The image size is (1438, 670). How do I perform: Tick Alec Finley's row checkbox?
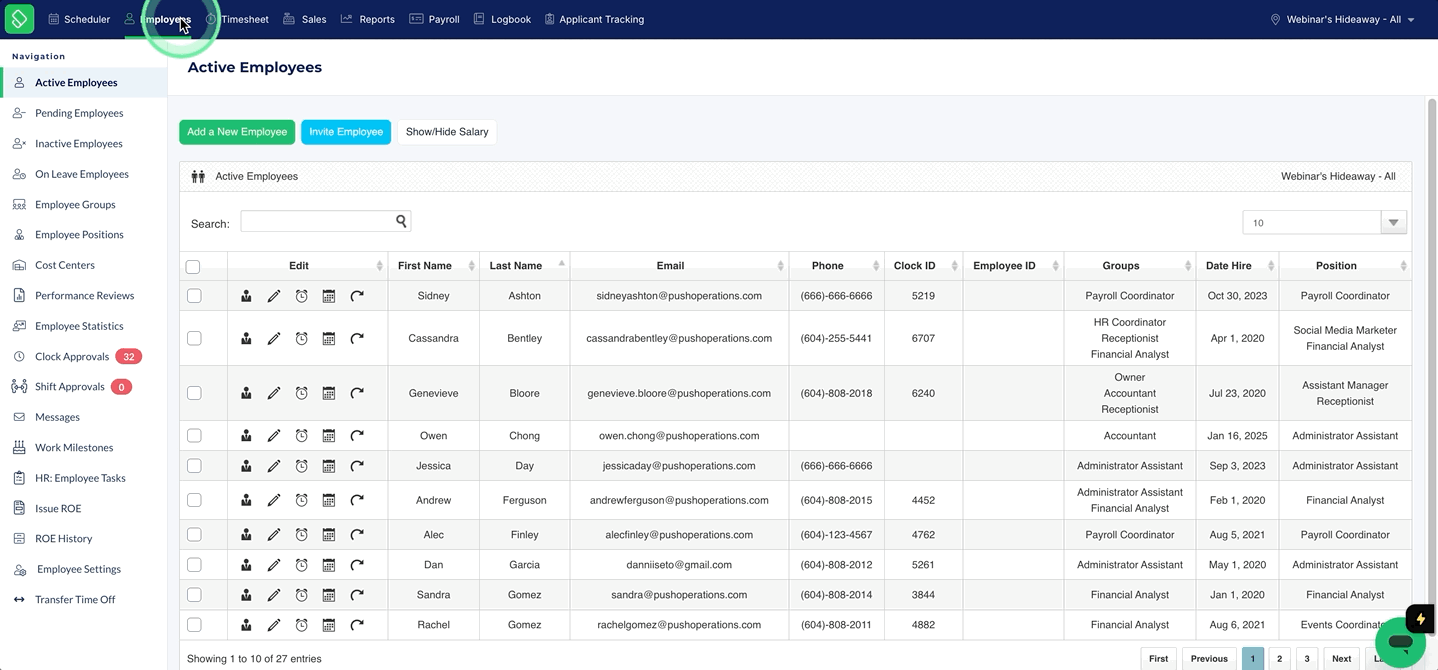[194, 535]
